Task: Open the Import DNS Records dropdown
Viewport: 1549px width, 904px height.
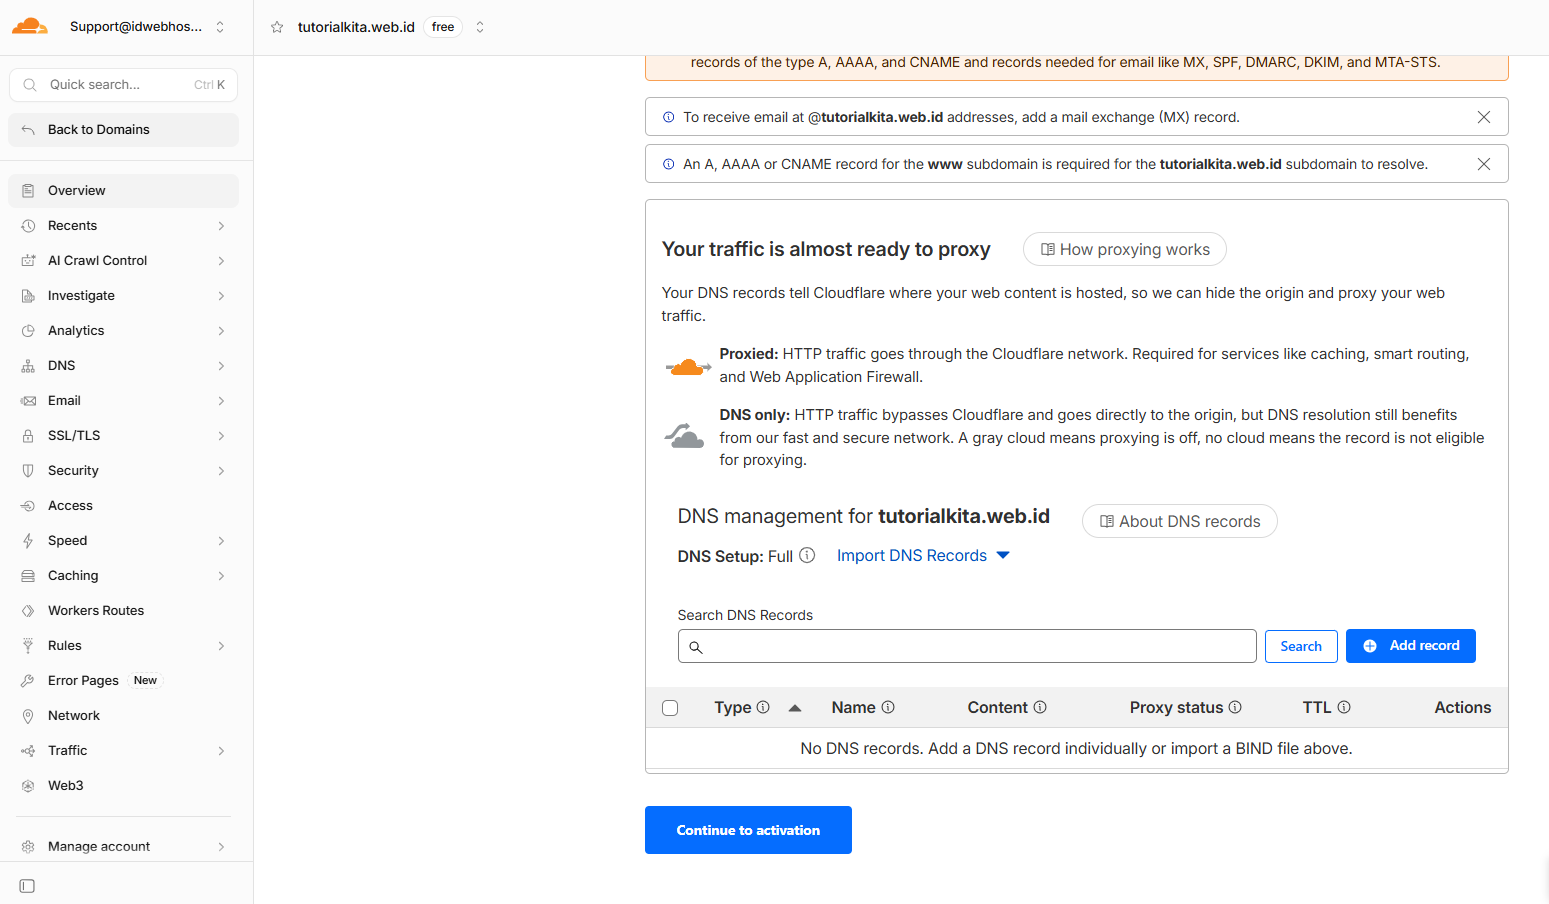Action: click(x=923, y=556)
